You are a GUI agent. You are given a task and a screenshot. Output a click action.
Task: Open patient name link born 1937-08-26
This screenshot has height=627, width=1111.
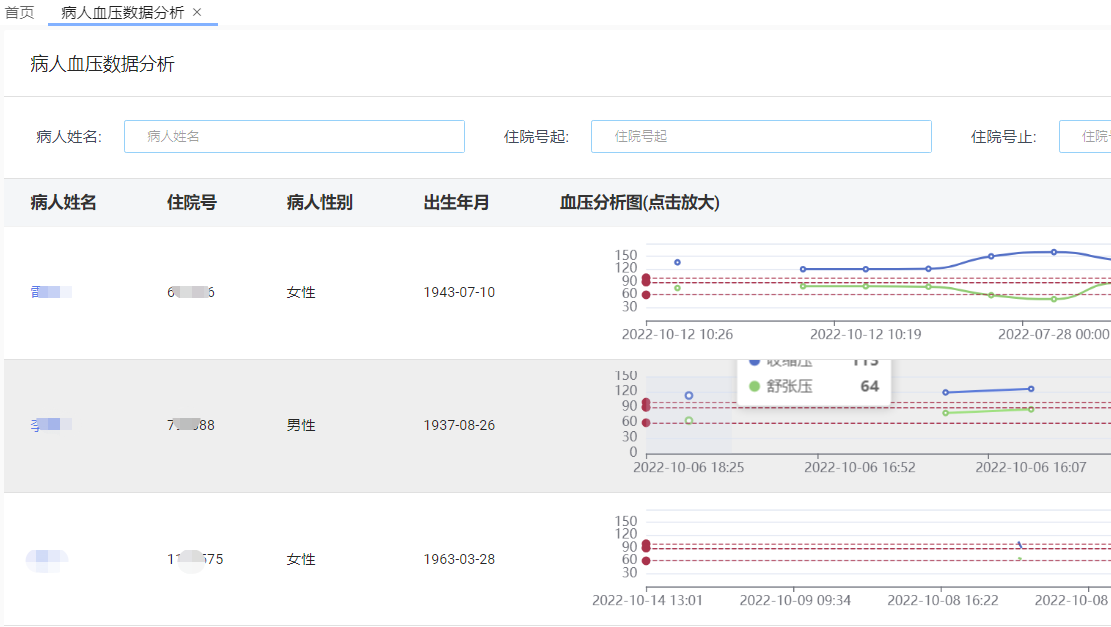[x=50, y=425]
